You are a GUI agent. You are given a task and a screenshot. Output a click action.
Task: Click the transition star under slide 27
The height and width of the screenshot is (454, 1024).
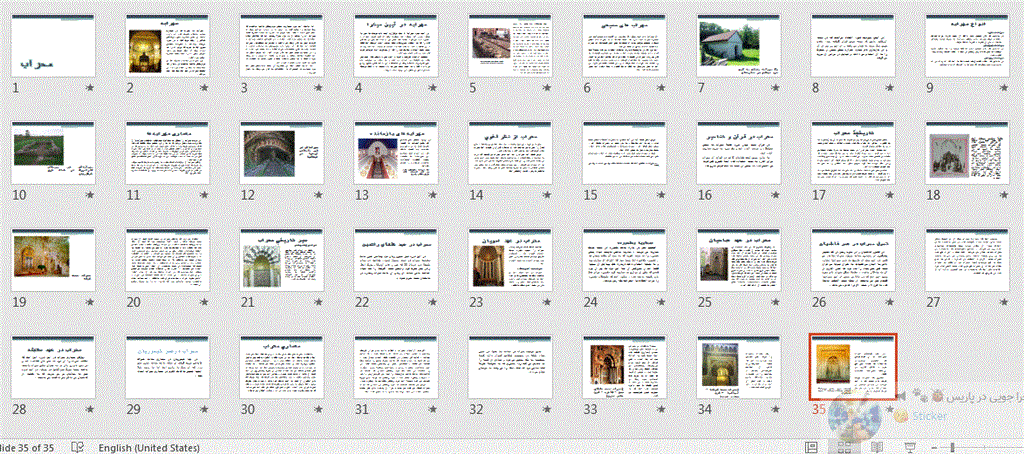[x=1002, y=302]
